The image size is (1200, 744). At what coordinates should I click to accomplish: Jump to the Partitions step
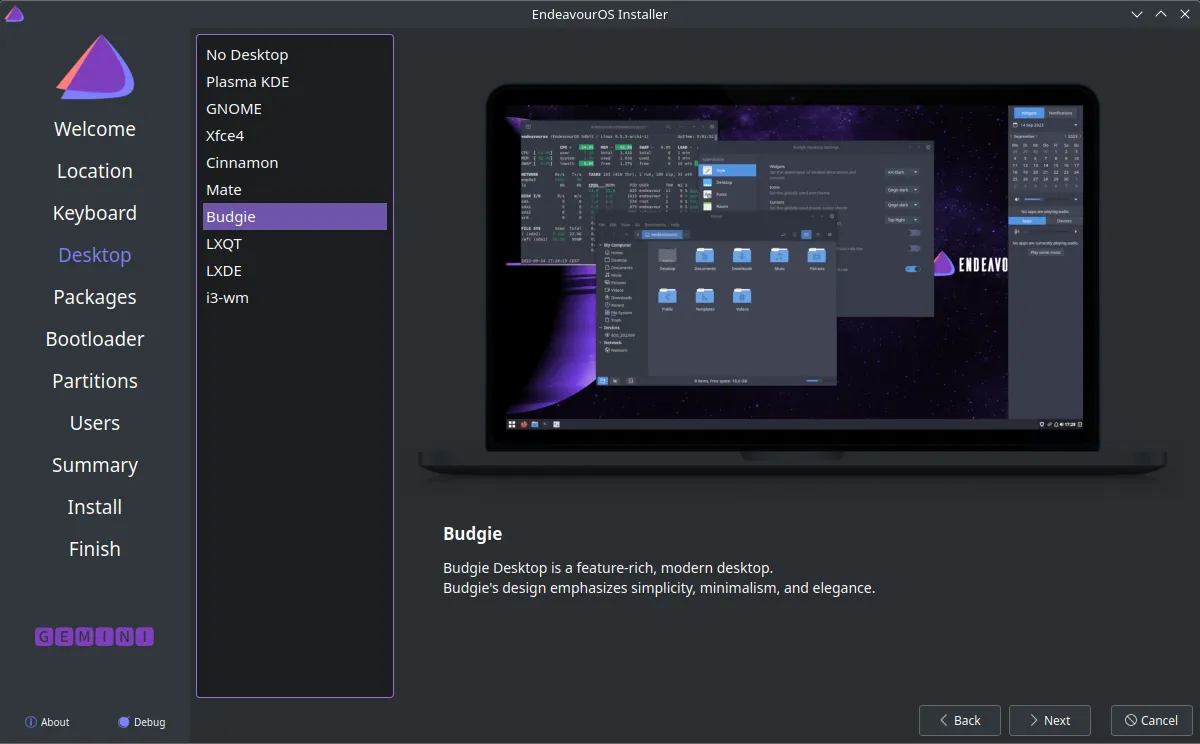(95, 381)
